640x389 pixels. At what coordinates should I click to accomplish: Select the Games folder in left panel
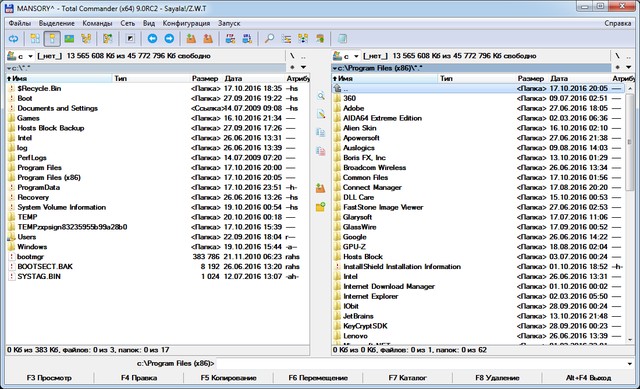(x=28, y=118)
